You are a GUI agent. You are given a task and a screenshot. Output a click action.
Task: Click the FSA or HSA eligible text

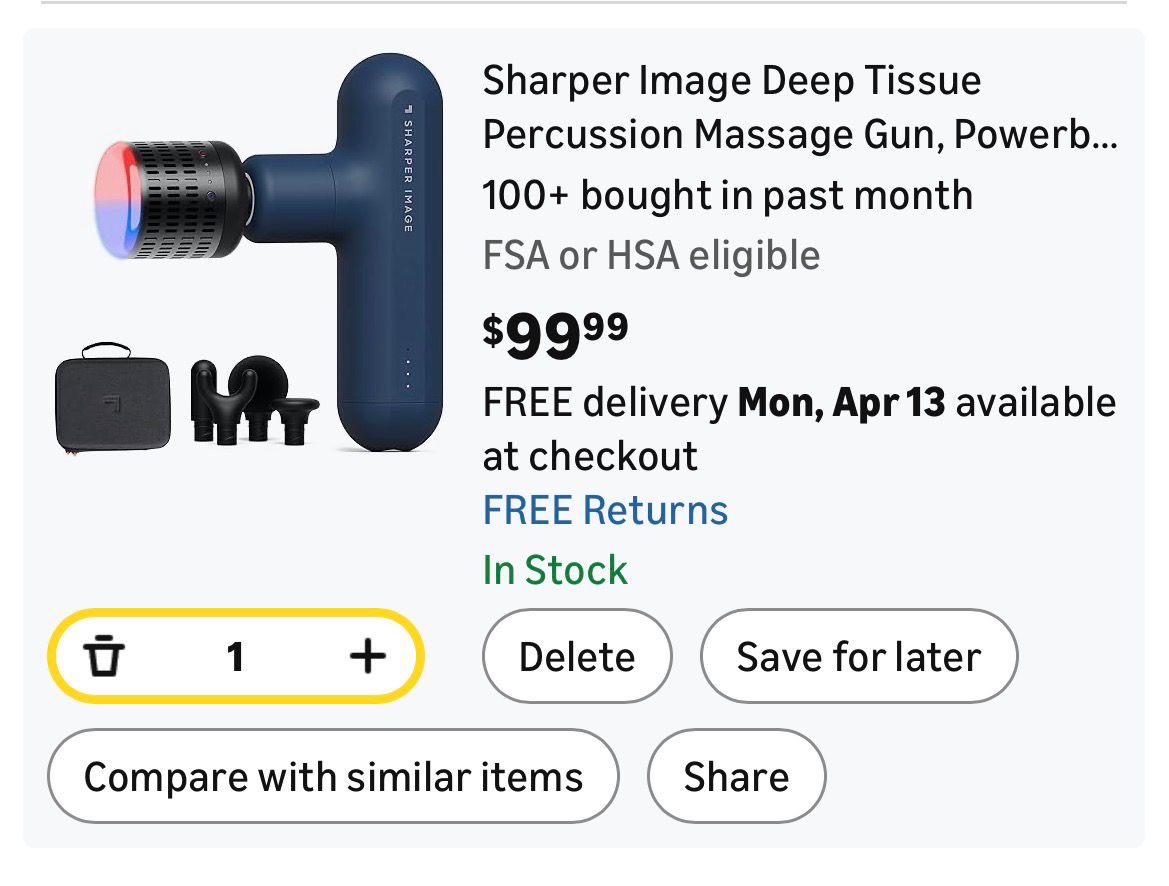click(651, 255)
